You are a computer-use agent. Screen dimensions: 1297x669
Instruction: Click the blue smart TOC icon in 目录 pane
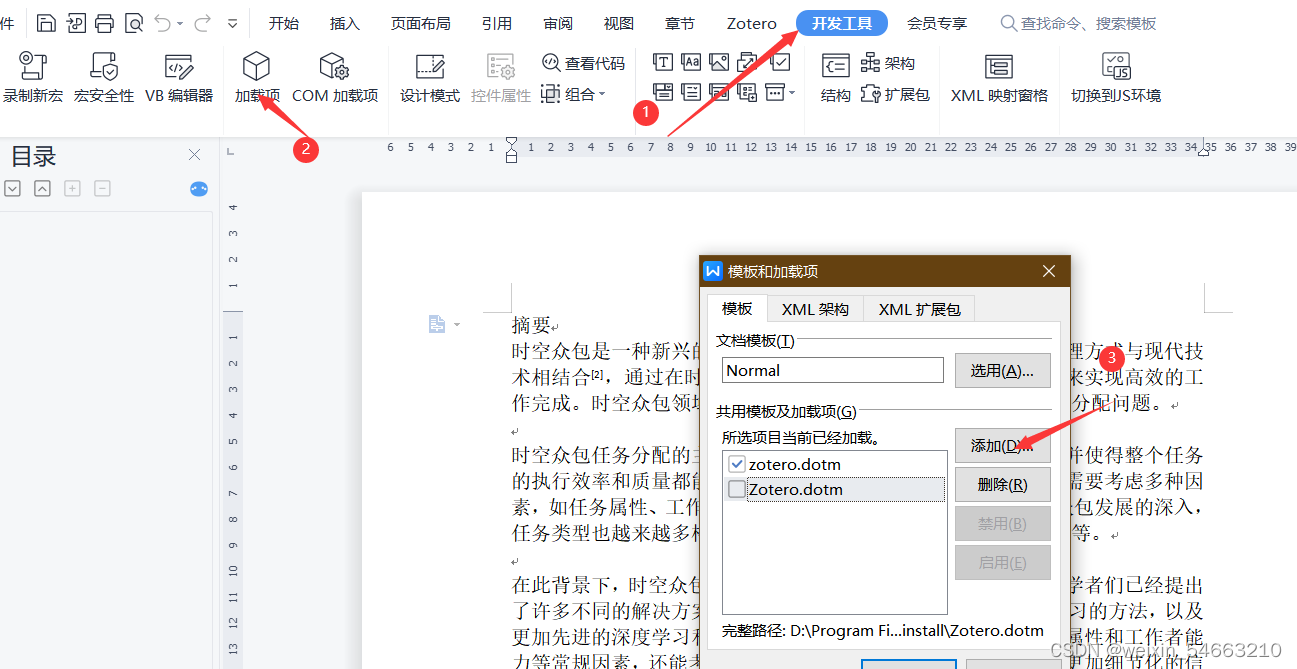[x=199, y=188]
